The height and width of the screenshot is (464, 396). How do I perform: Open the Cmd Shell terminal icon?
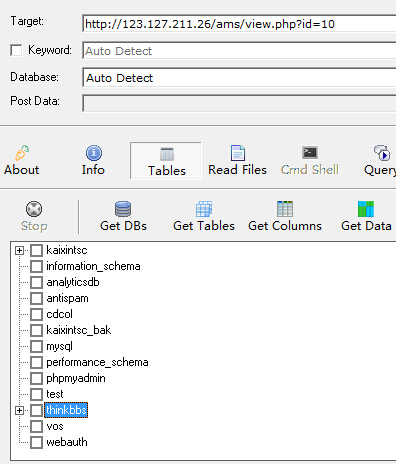point(310,153)
